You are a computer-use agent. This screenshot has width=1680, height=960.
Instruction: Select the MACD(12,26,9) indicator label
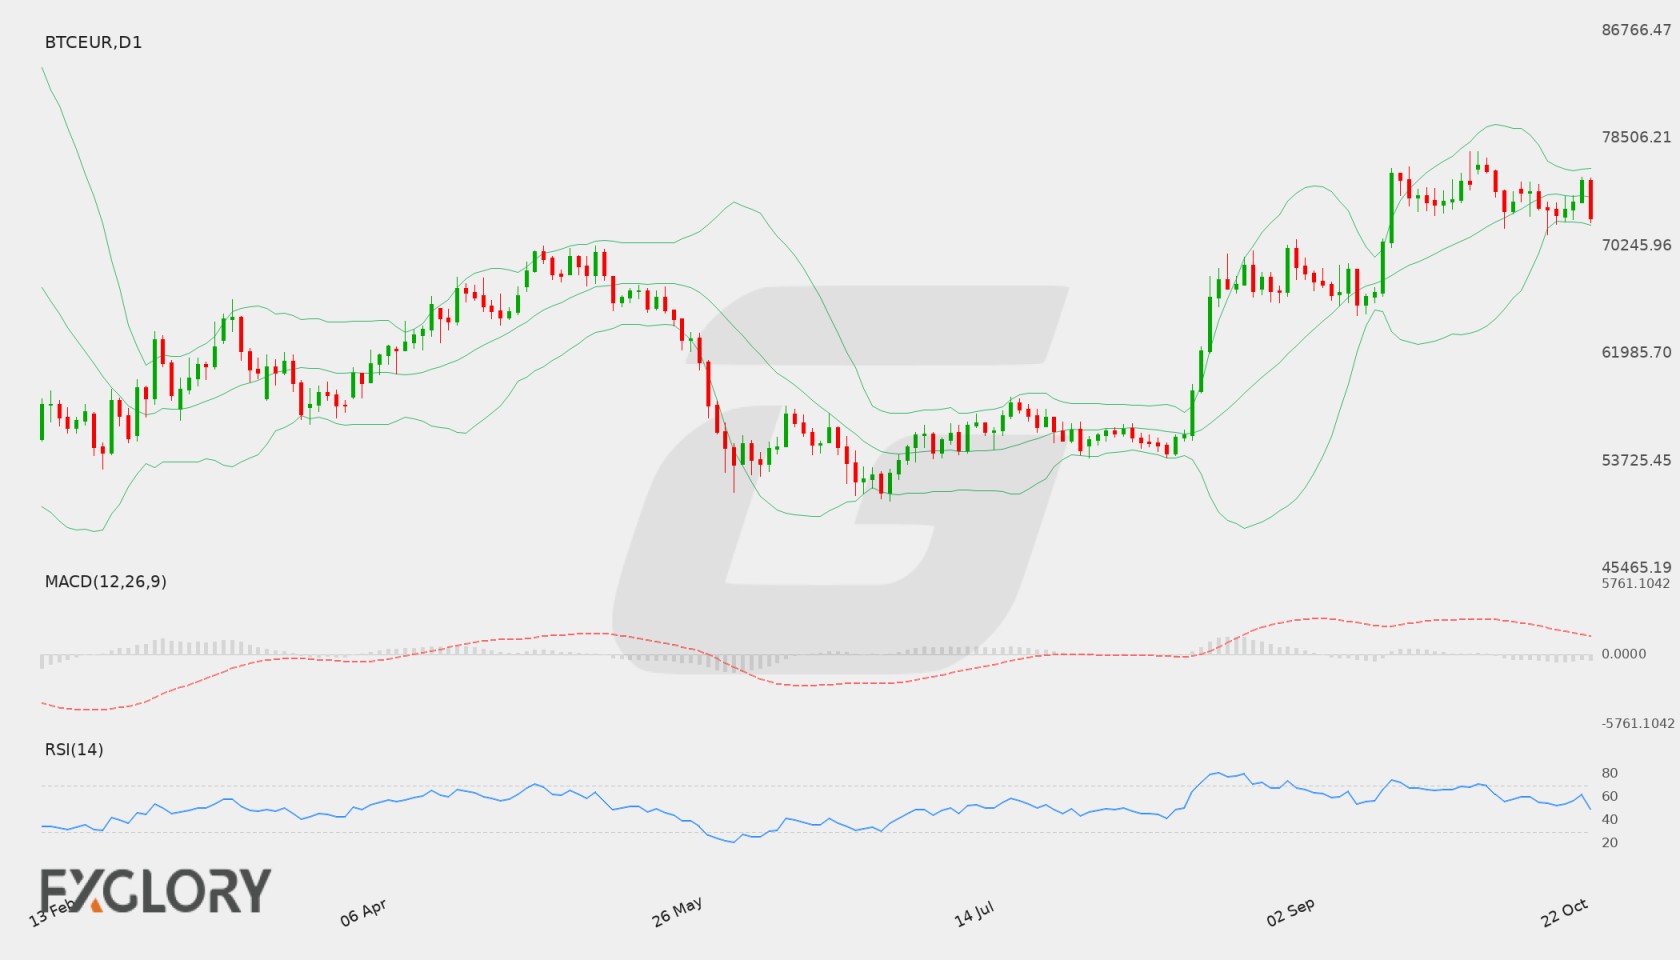pyautogui.click(x=105, y=581)
